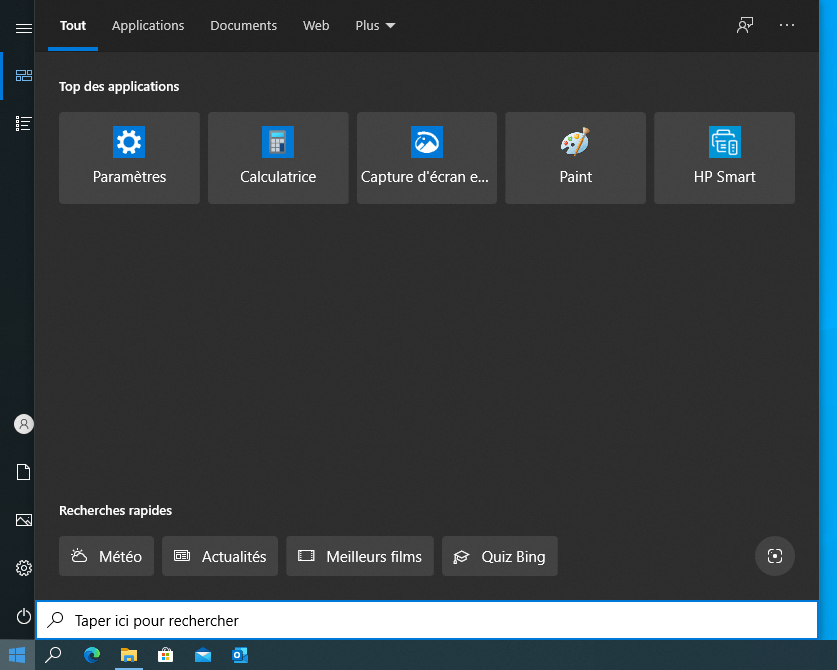Open Microsoft Edge from taskbar

(92, 655)
